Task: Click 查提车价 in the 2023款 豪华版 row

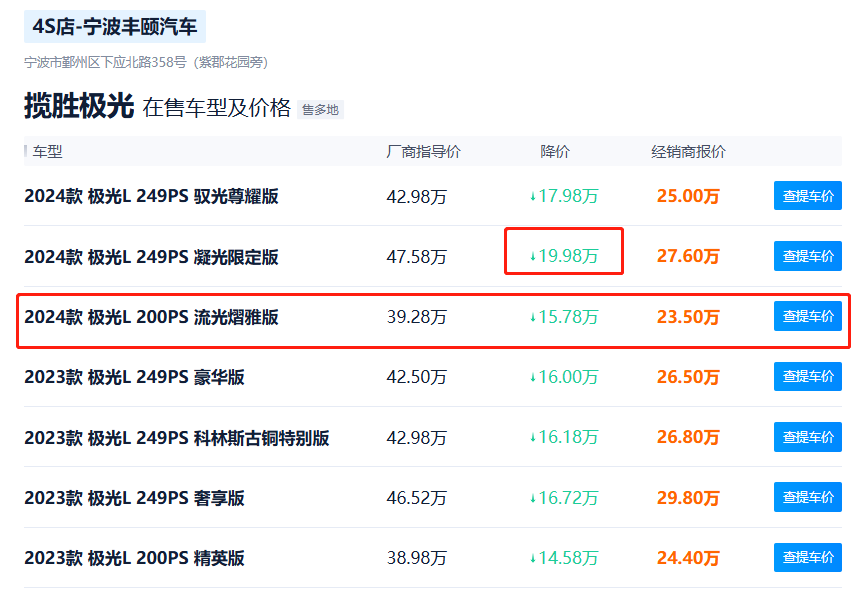Action: [808, 377]
